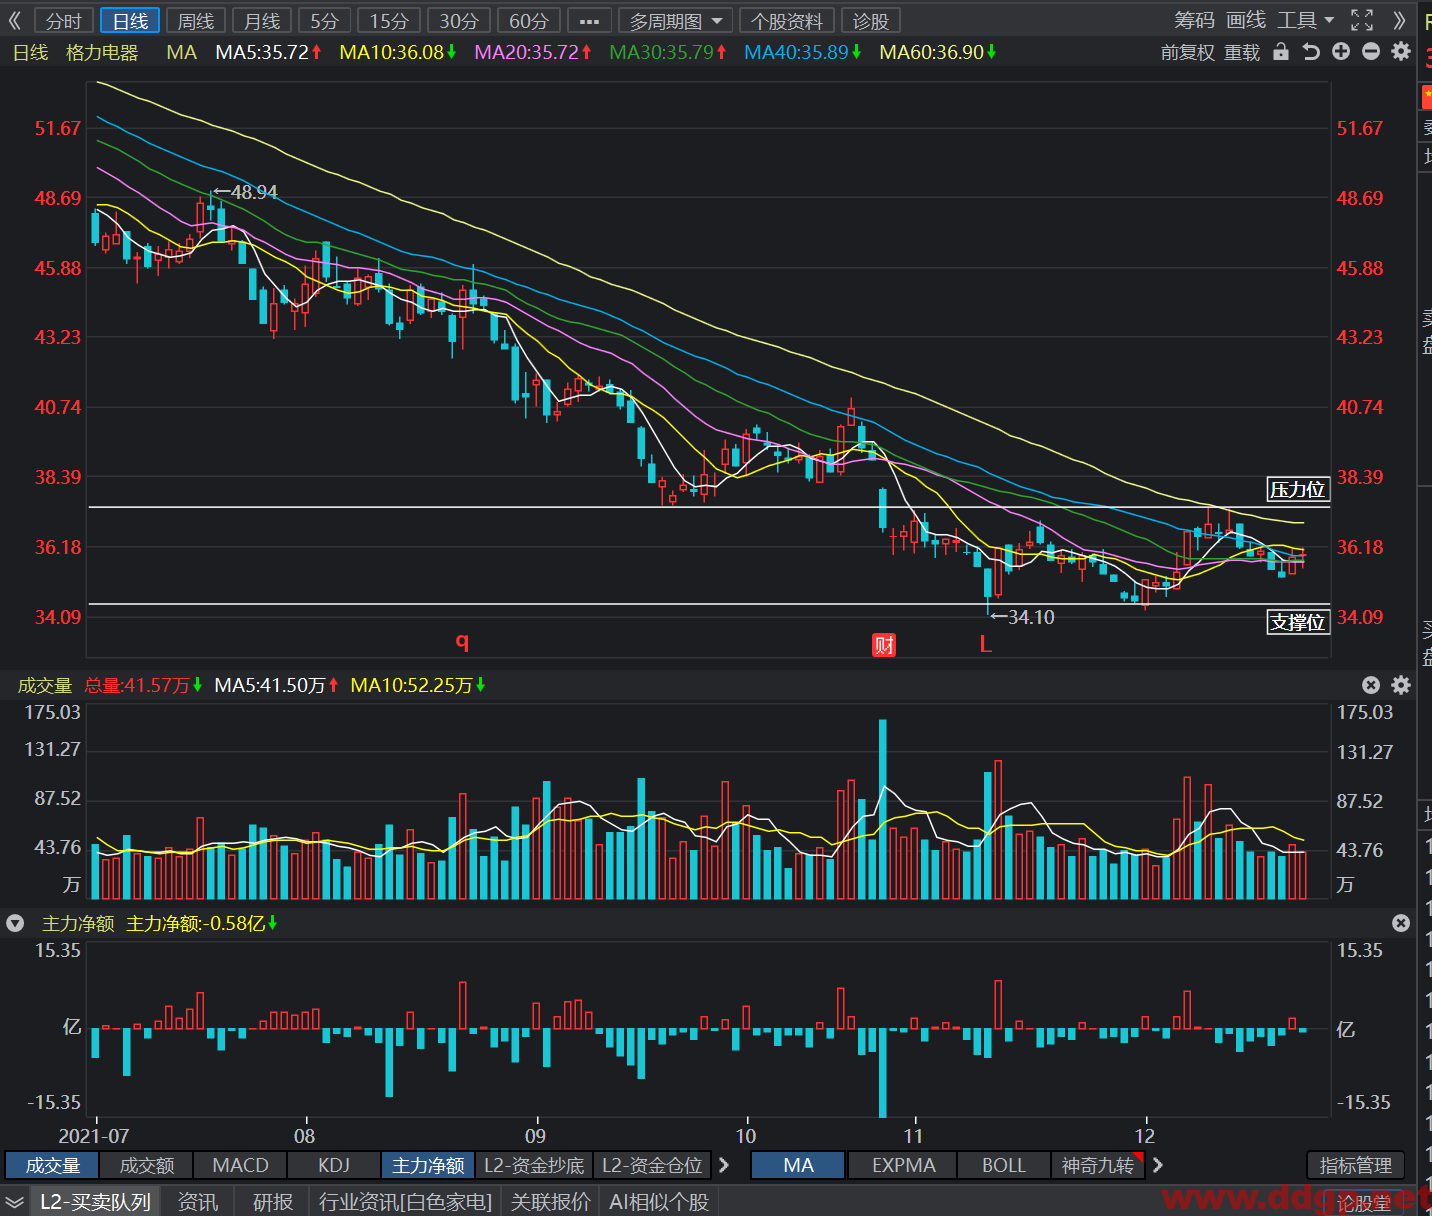Click the red q marker on chart
1432x1216 pixels.
click(x=462, y=641)
